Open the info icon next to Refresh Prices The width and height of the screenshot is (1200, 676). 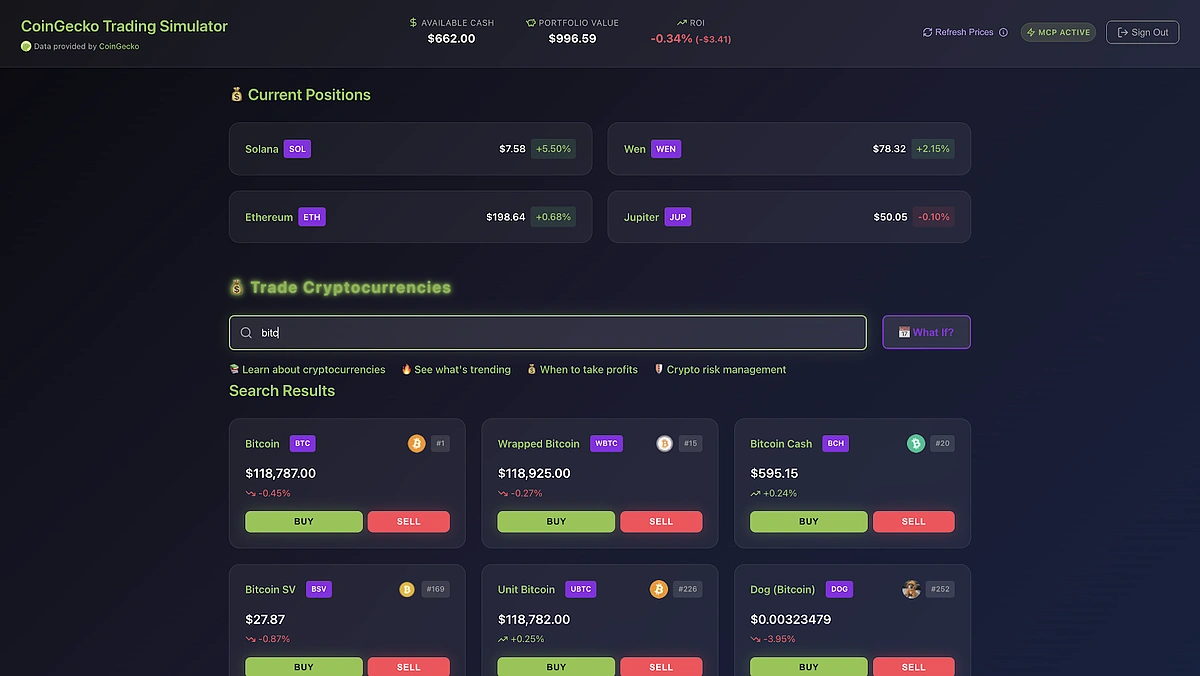tap(1003, 31)
